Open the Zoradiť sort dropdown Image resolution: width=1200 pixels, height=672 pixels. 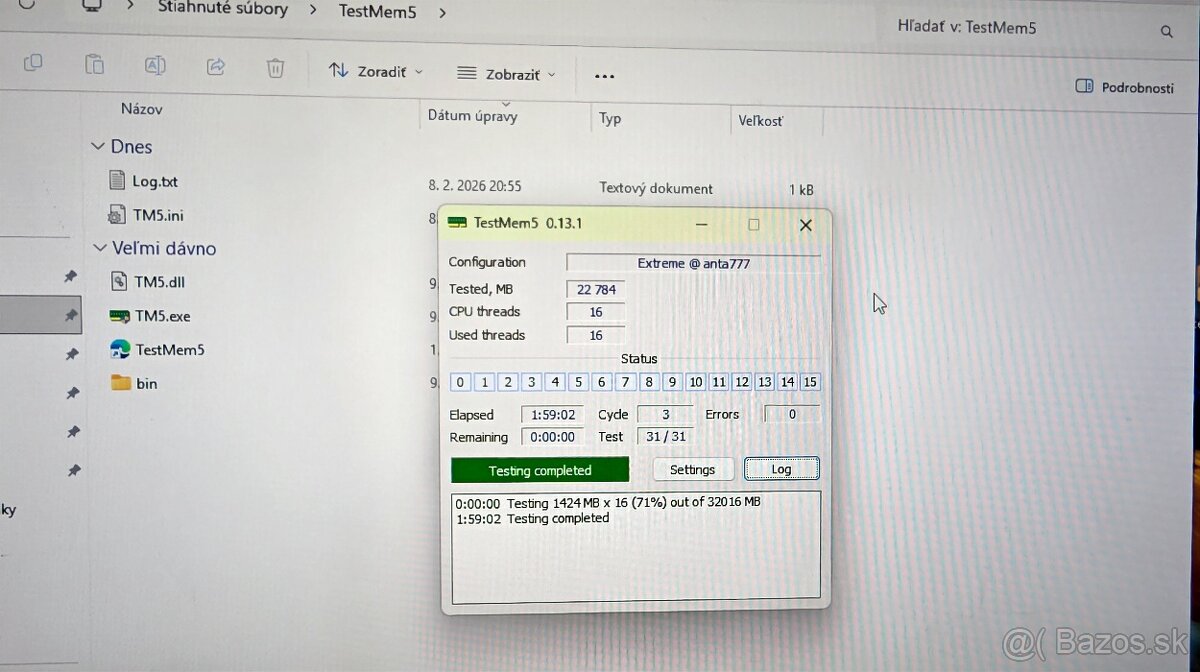pos(375,71)
